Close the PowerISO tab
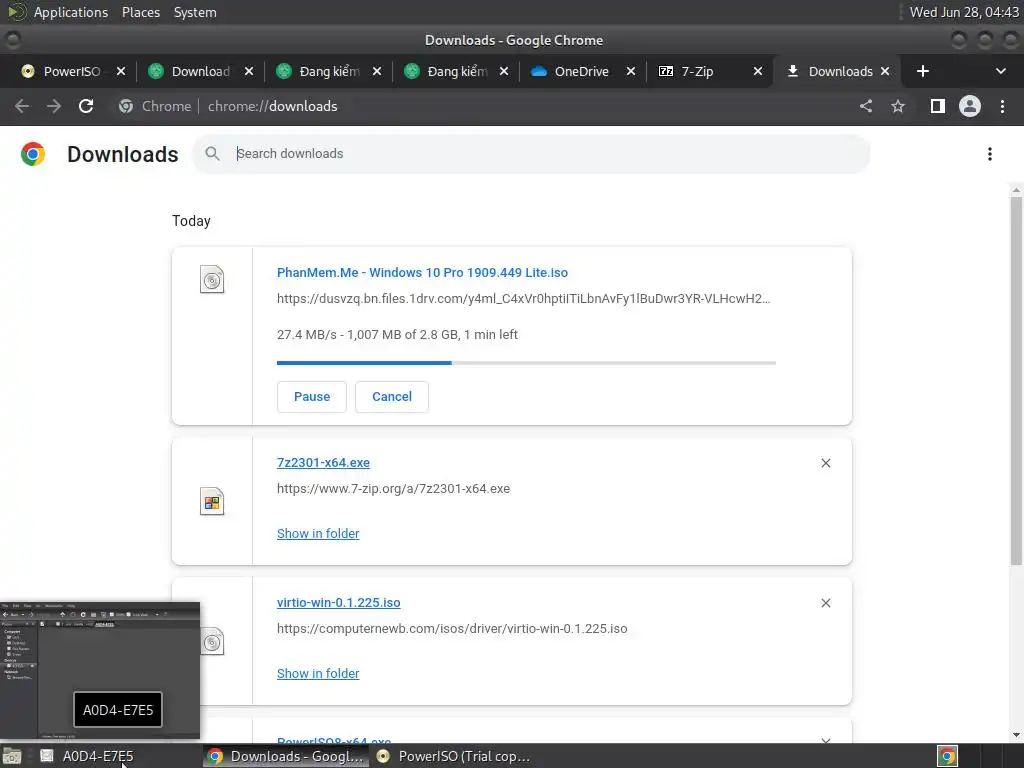The height and width of the screenshot is (768, 1024). [x=121, y=71]
